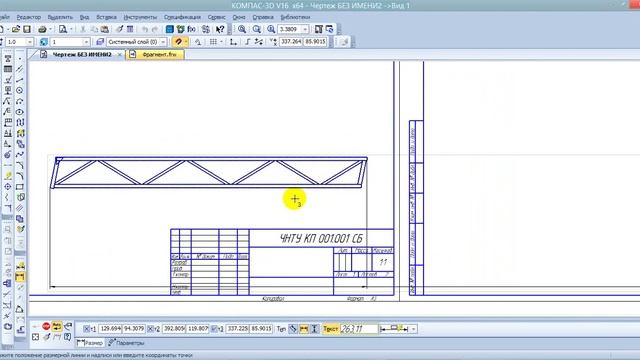Close the Чертеж БЕЗ ИМЕНИ2 tab
This screenshot has height=360, width=640.
pos(120,55)
